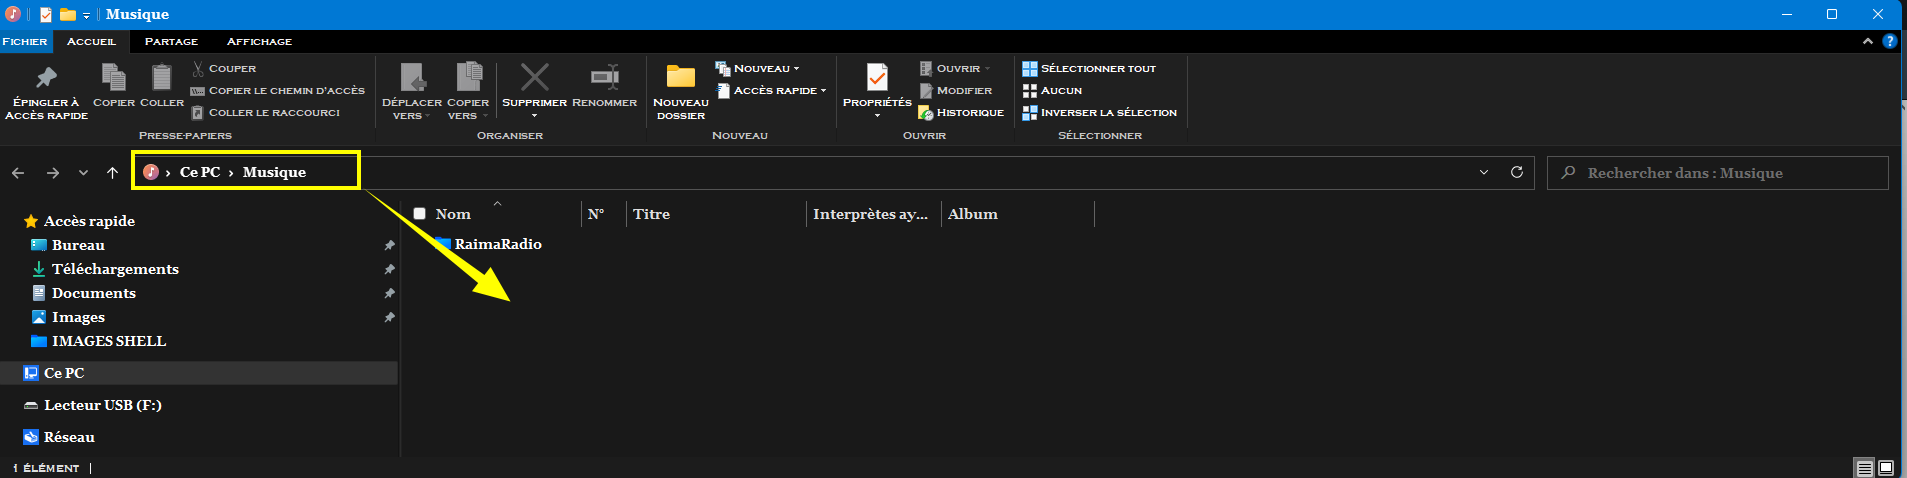The height and width of the screenshot is (478, 1907).
Task: Open recent locations dropdown arrow
Action: [83, 173]
